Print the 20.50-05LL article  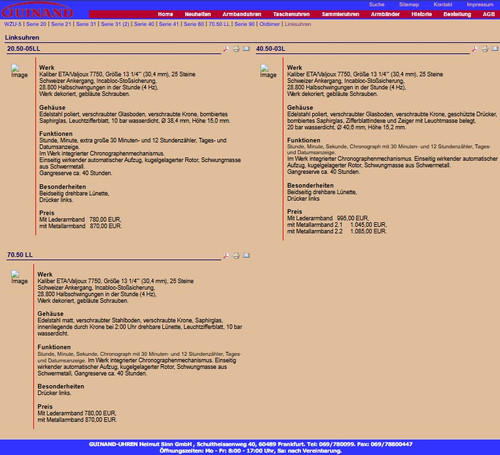pyautogui.click(x=236, y=49)
